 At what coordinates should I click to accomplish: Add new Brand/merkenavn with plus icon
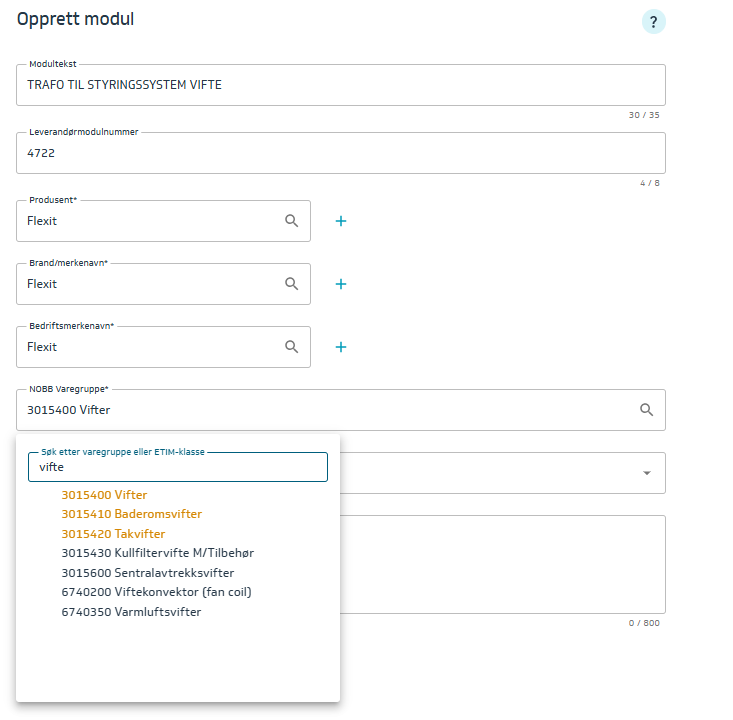pyautogui.click(x=340, y=284)
